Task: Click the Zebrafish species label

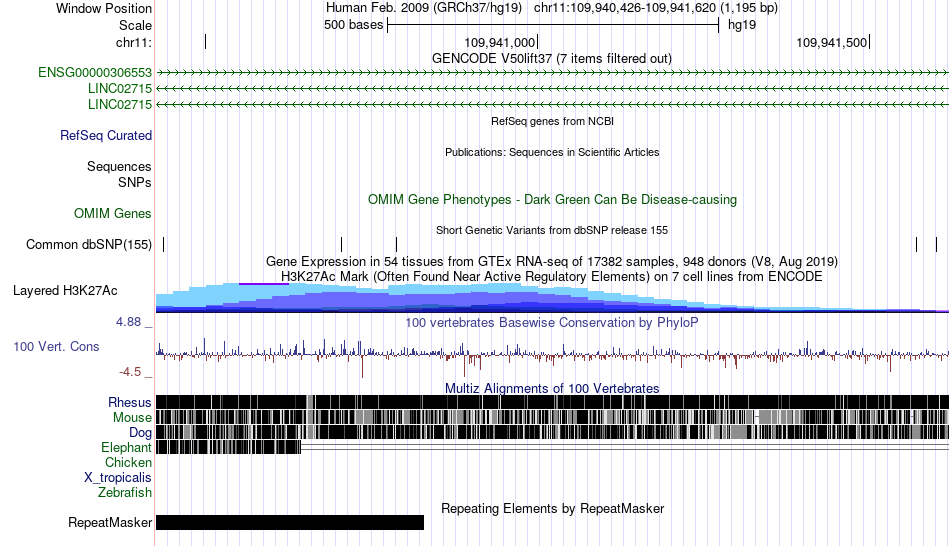Action: pos(125,493)
